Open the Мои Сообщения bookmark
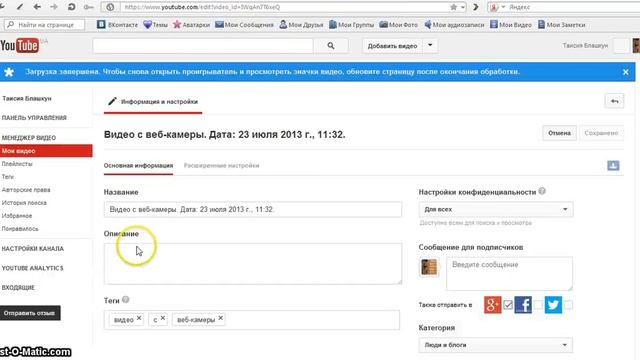The image size is (640, 360). (x=244, y=24)
